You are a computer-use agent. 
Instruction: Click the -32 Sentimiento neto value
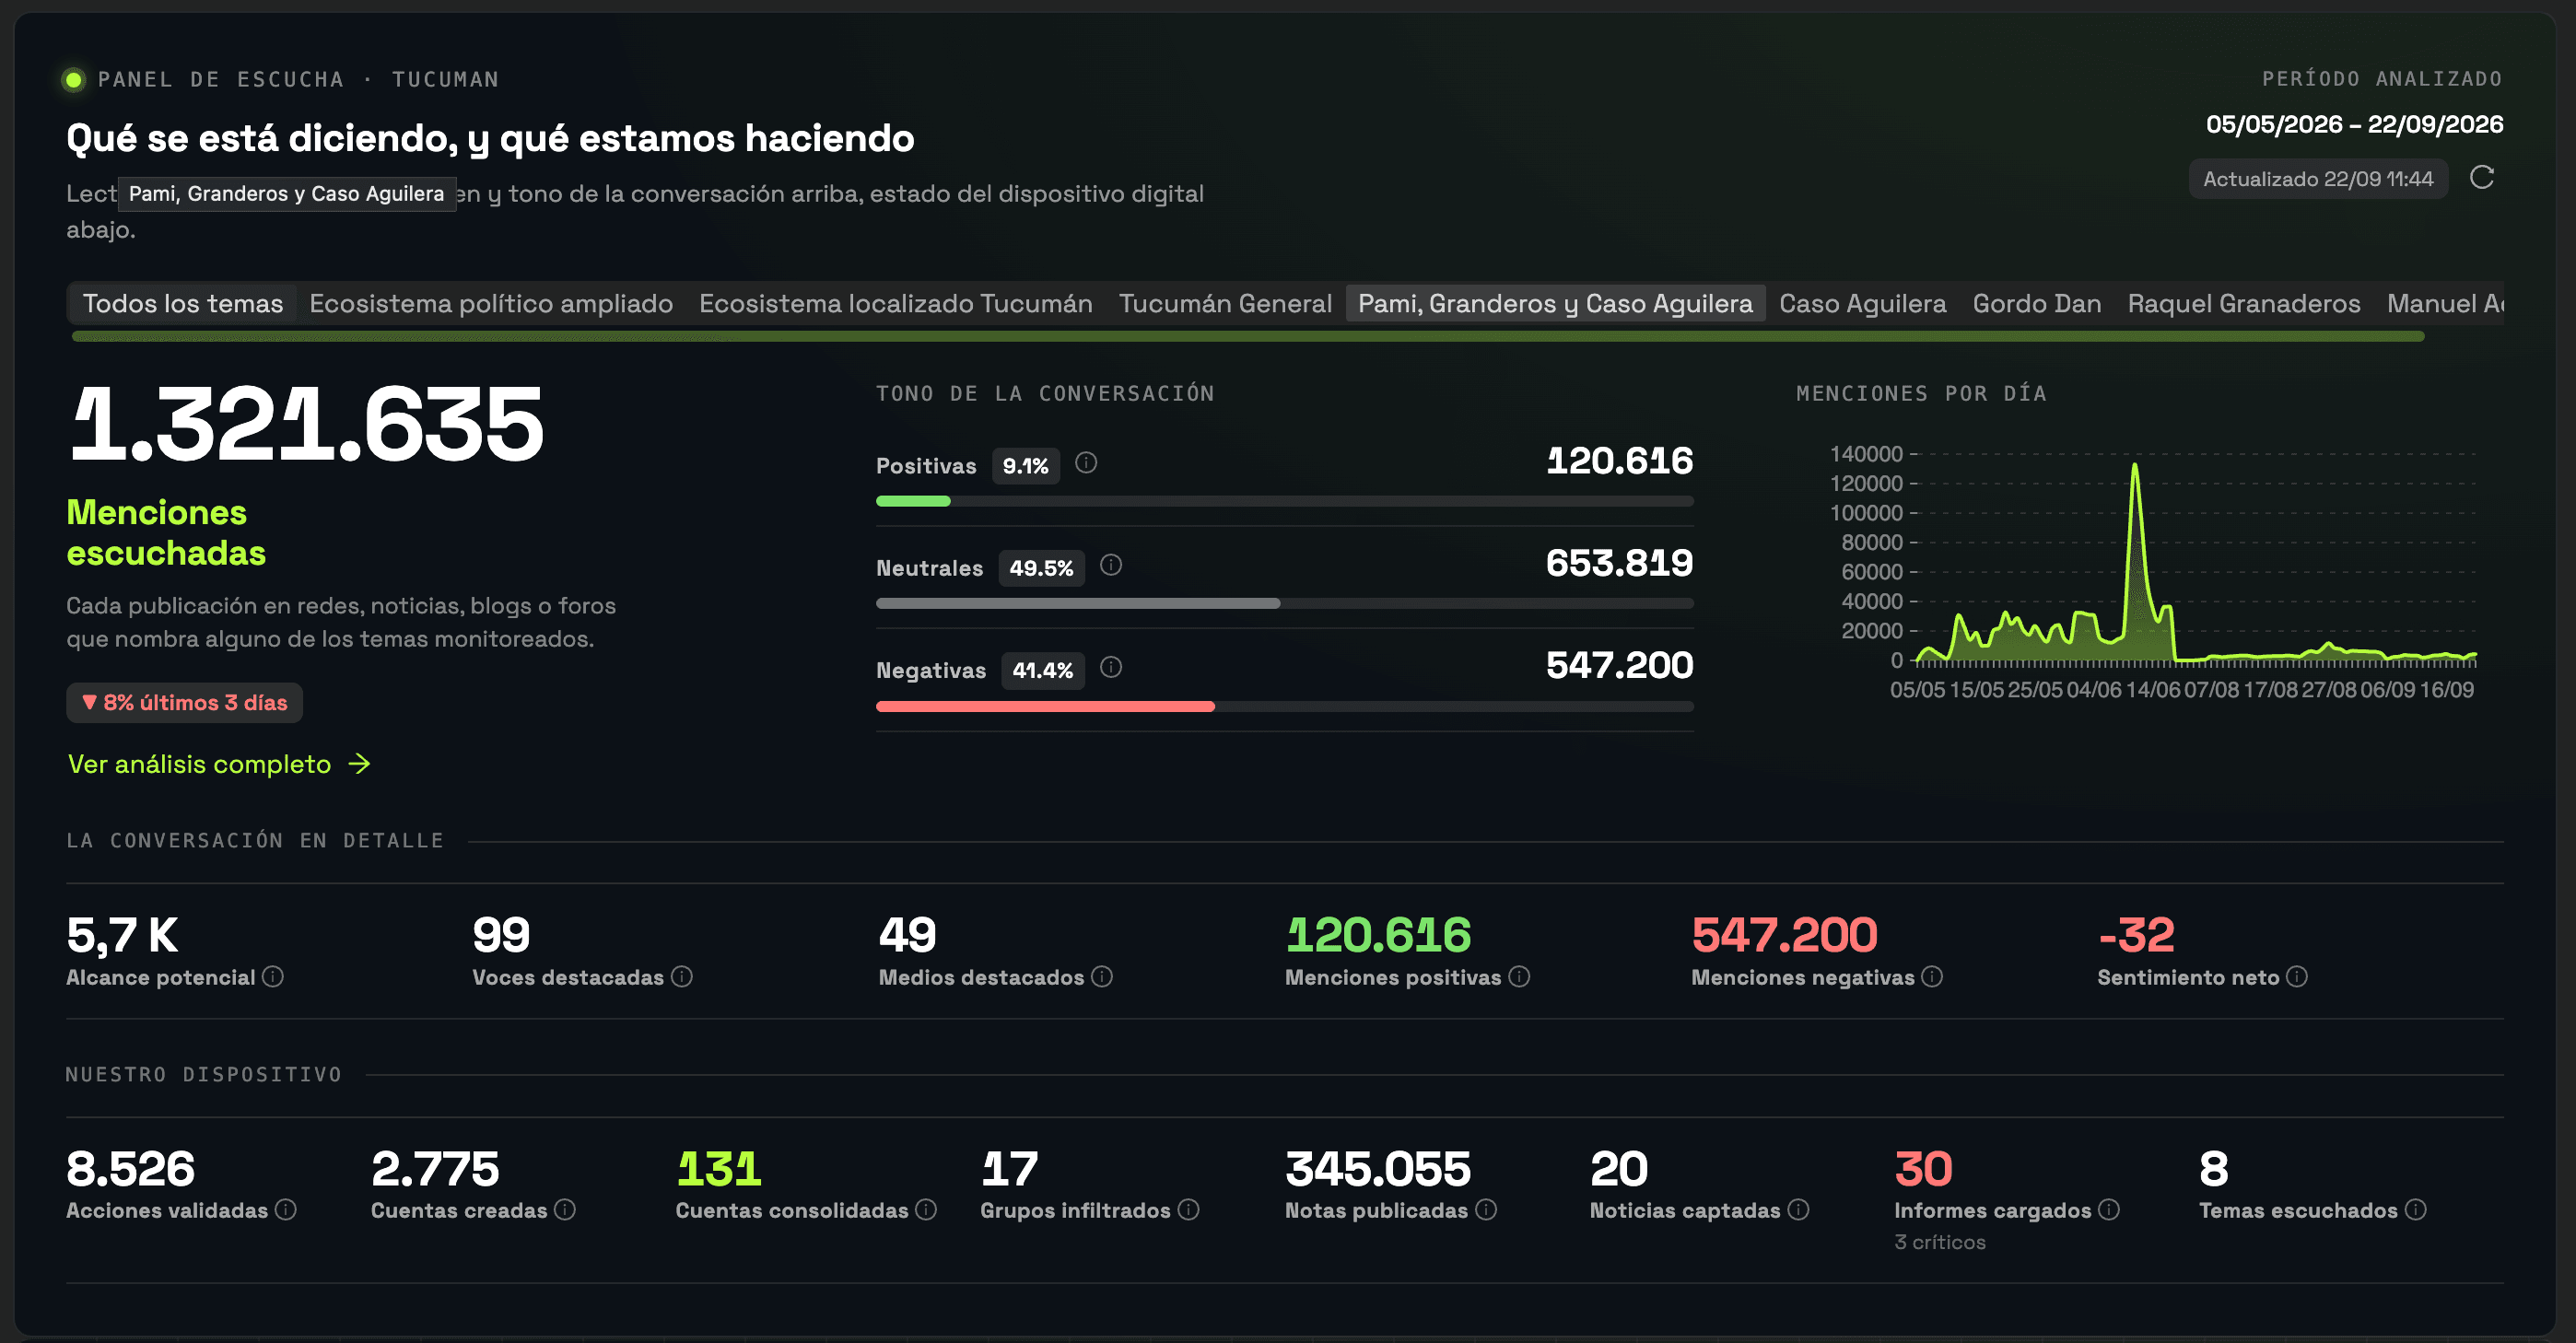pyautogui.click(x=2135, y=935)
